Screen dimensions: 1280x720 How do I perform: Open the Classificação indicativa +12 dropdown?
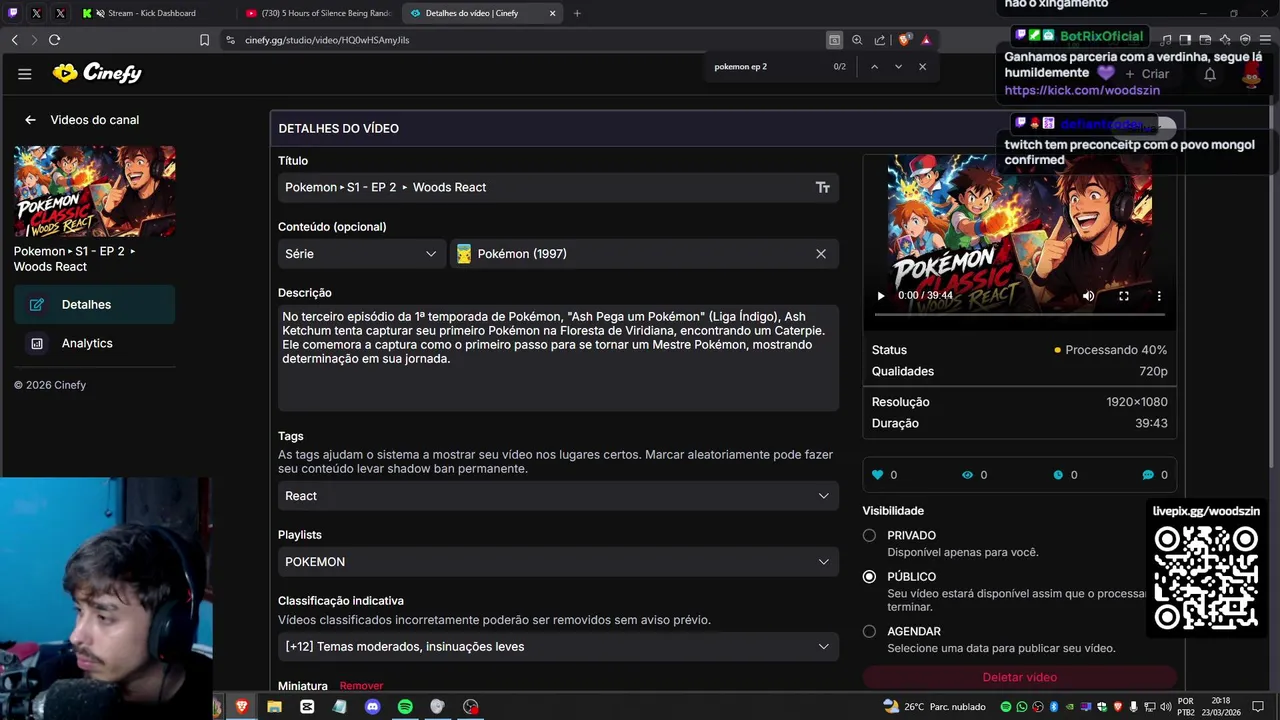pos(558,647)
